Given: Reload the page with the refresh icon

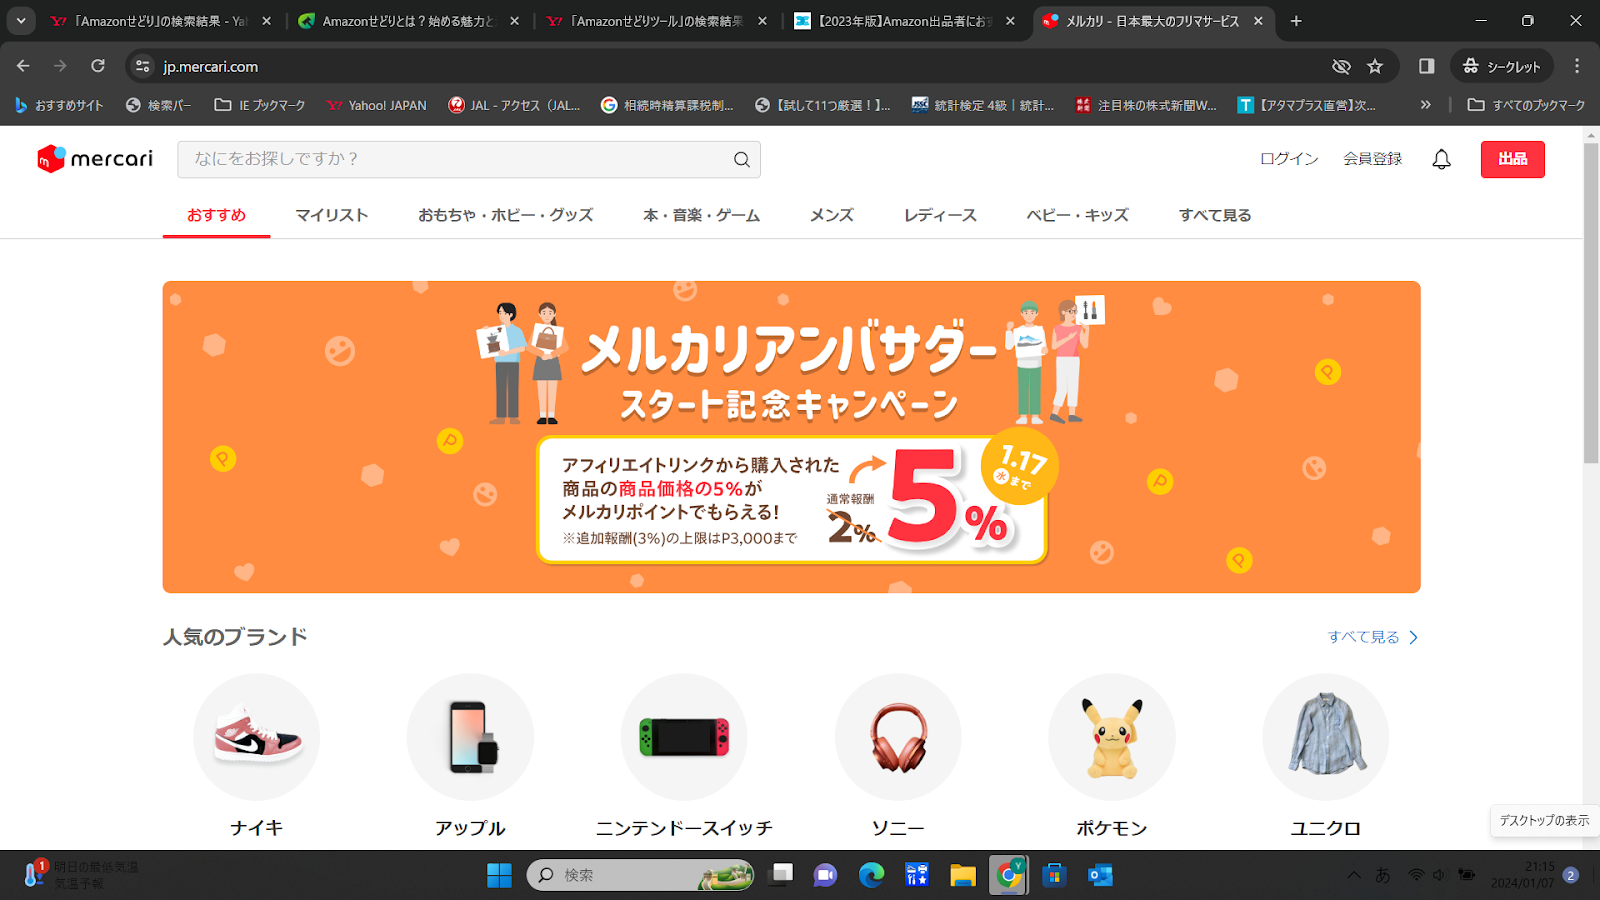Looking at the screenshot, I should tap(98, 66).
